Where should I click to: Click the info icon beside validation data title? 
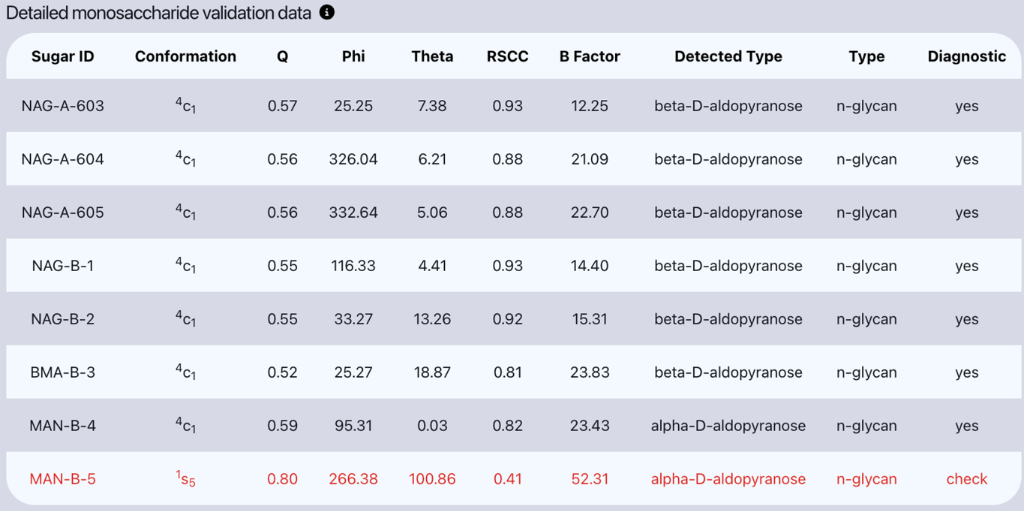327,13
